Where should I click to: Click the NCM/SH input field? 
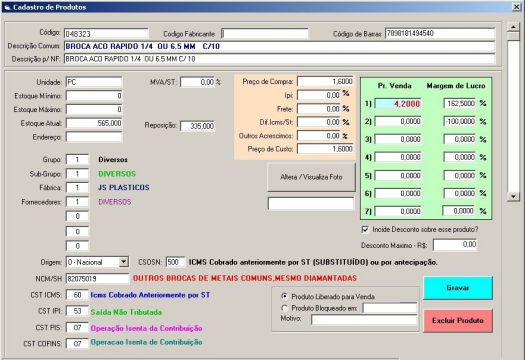tap(97, 278)
